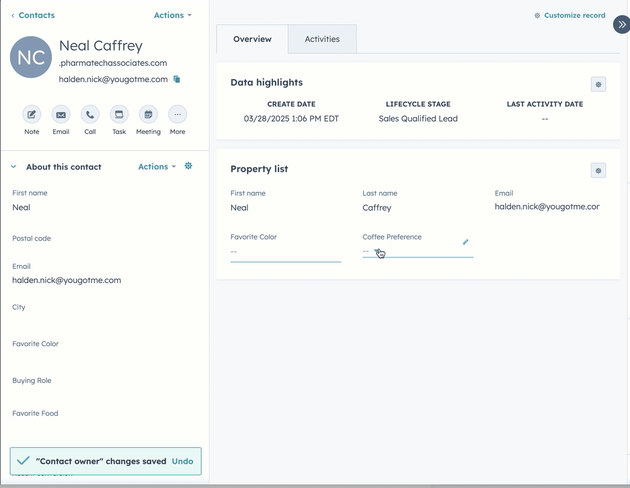Click Sales Qualified Lead lifecycle value

pyautogui.click(x=418, y=118)
